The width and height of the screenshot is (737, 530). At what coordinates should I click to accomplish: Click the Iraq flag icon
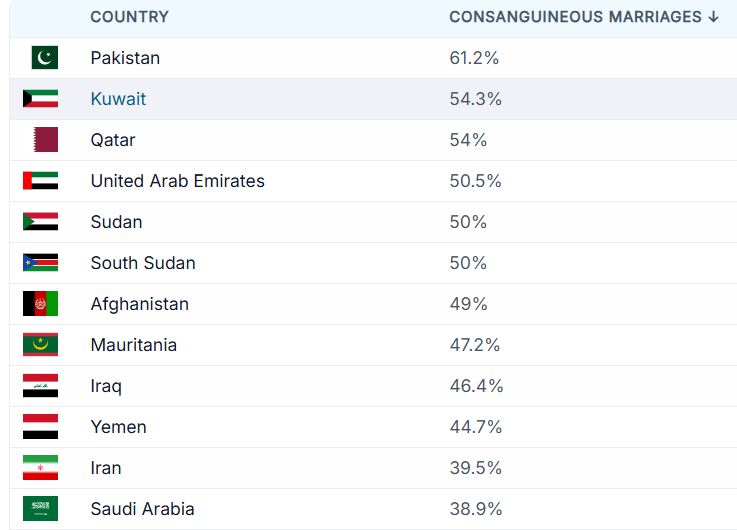[x=40, y=386]
